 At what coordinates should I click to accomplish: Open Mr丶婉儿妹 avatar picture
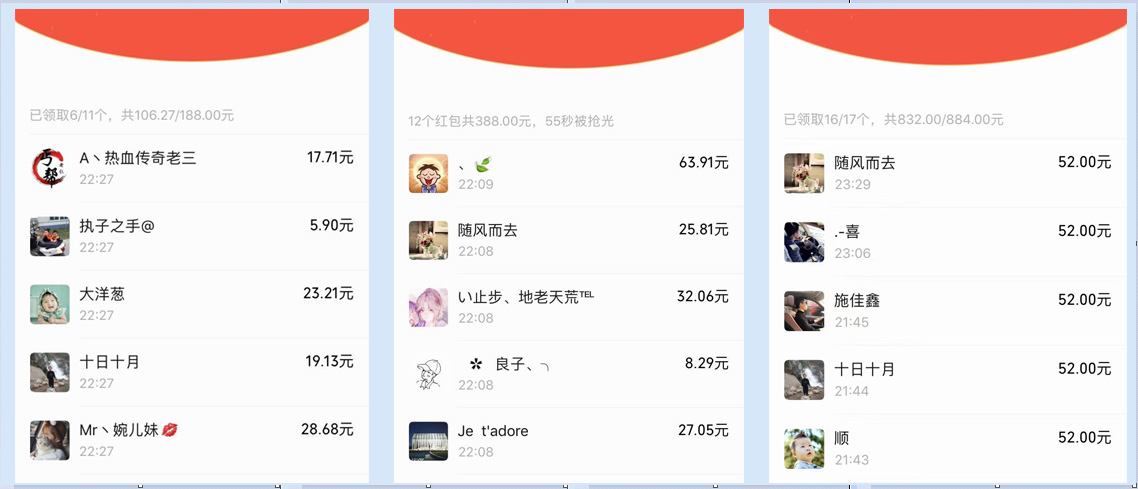49,440
